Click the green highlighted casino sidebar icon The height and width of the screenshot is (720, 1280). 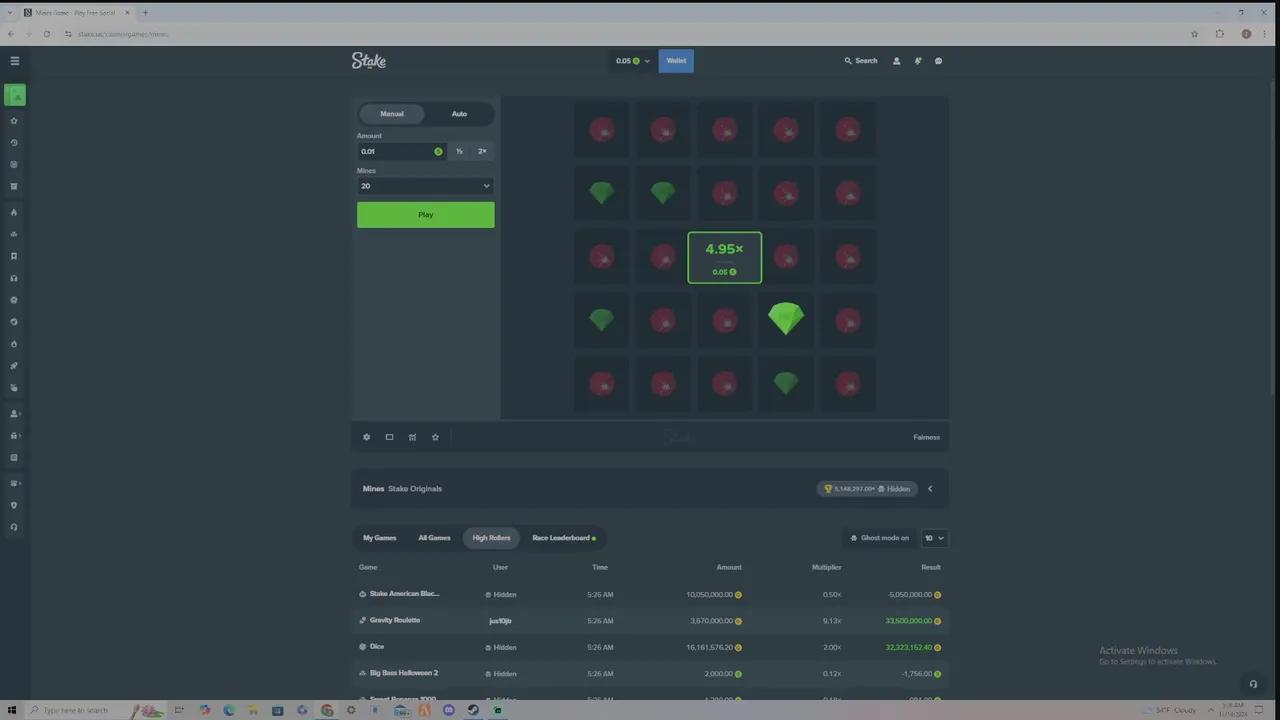pos(14,95)
